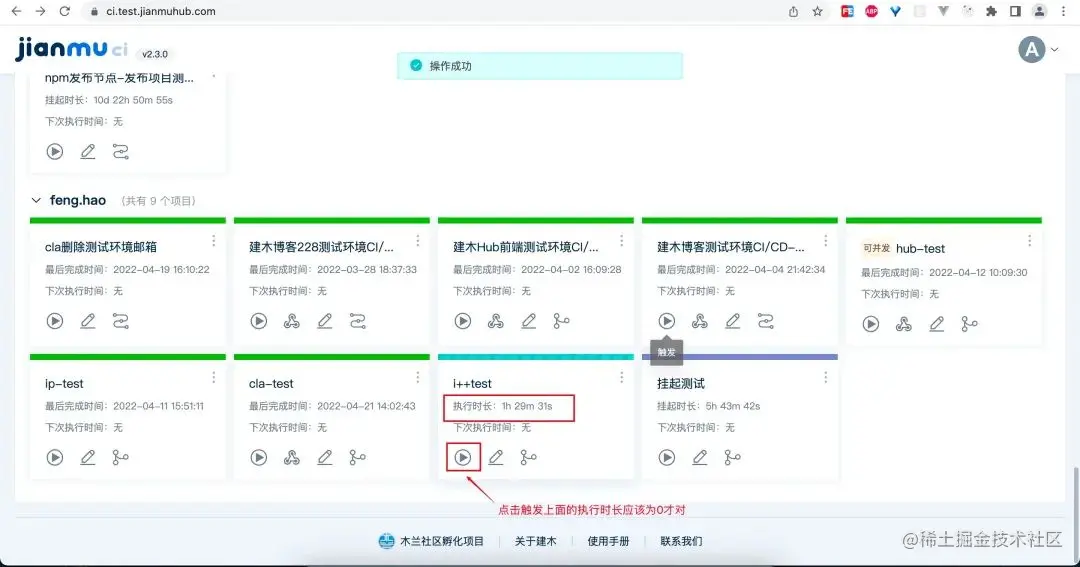Open webhook icon on 建木Hub前端测试环境CI card
The width and height of the screenshot is (1080, 567).
pyautogui.click(x=495, y=321)
